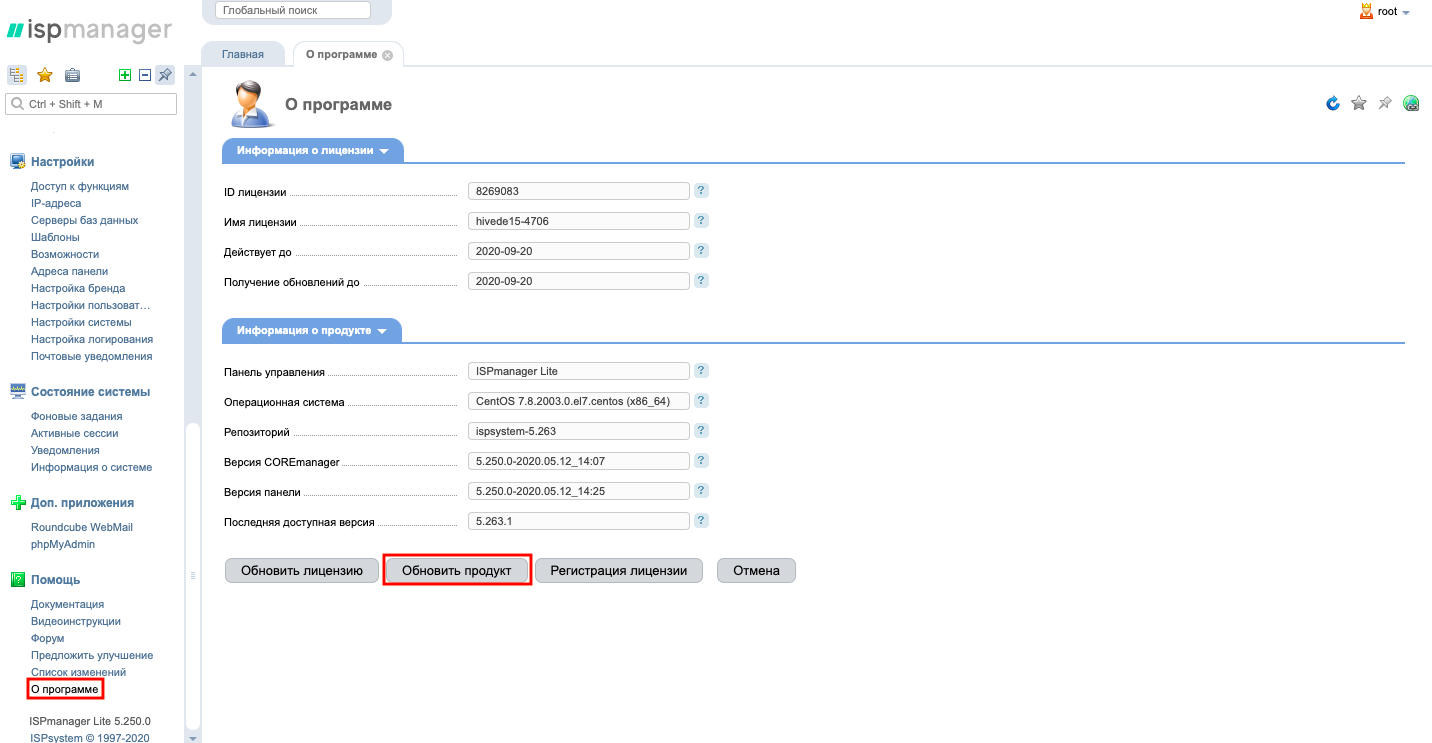Viewport: 1432px width, 743px height.
Task: Click the green globe icon in header
Action: coord(1411,103)
